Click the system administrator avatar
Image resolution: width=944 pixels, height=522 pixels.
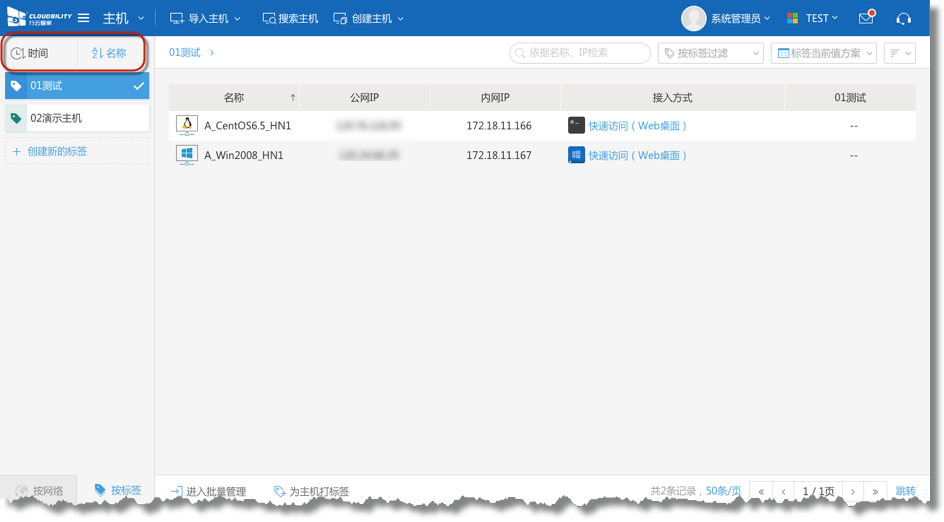pos(693,18)
